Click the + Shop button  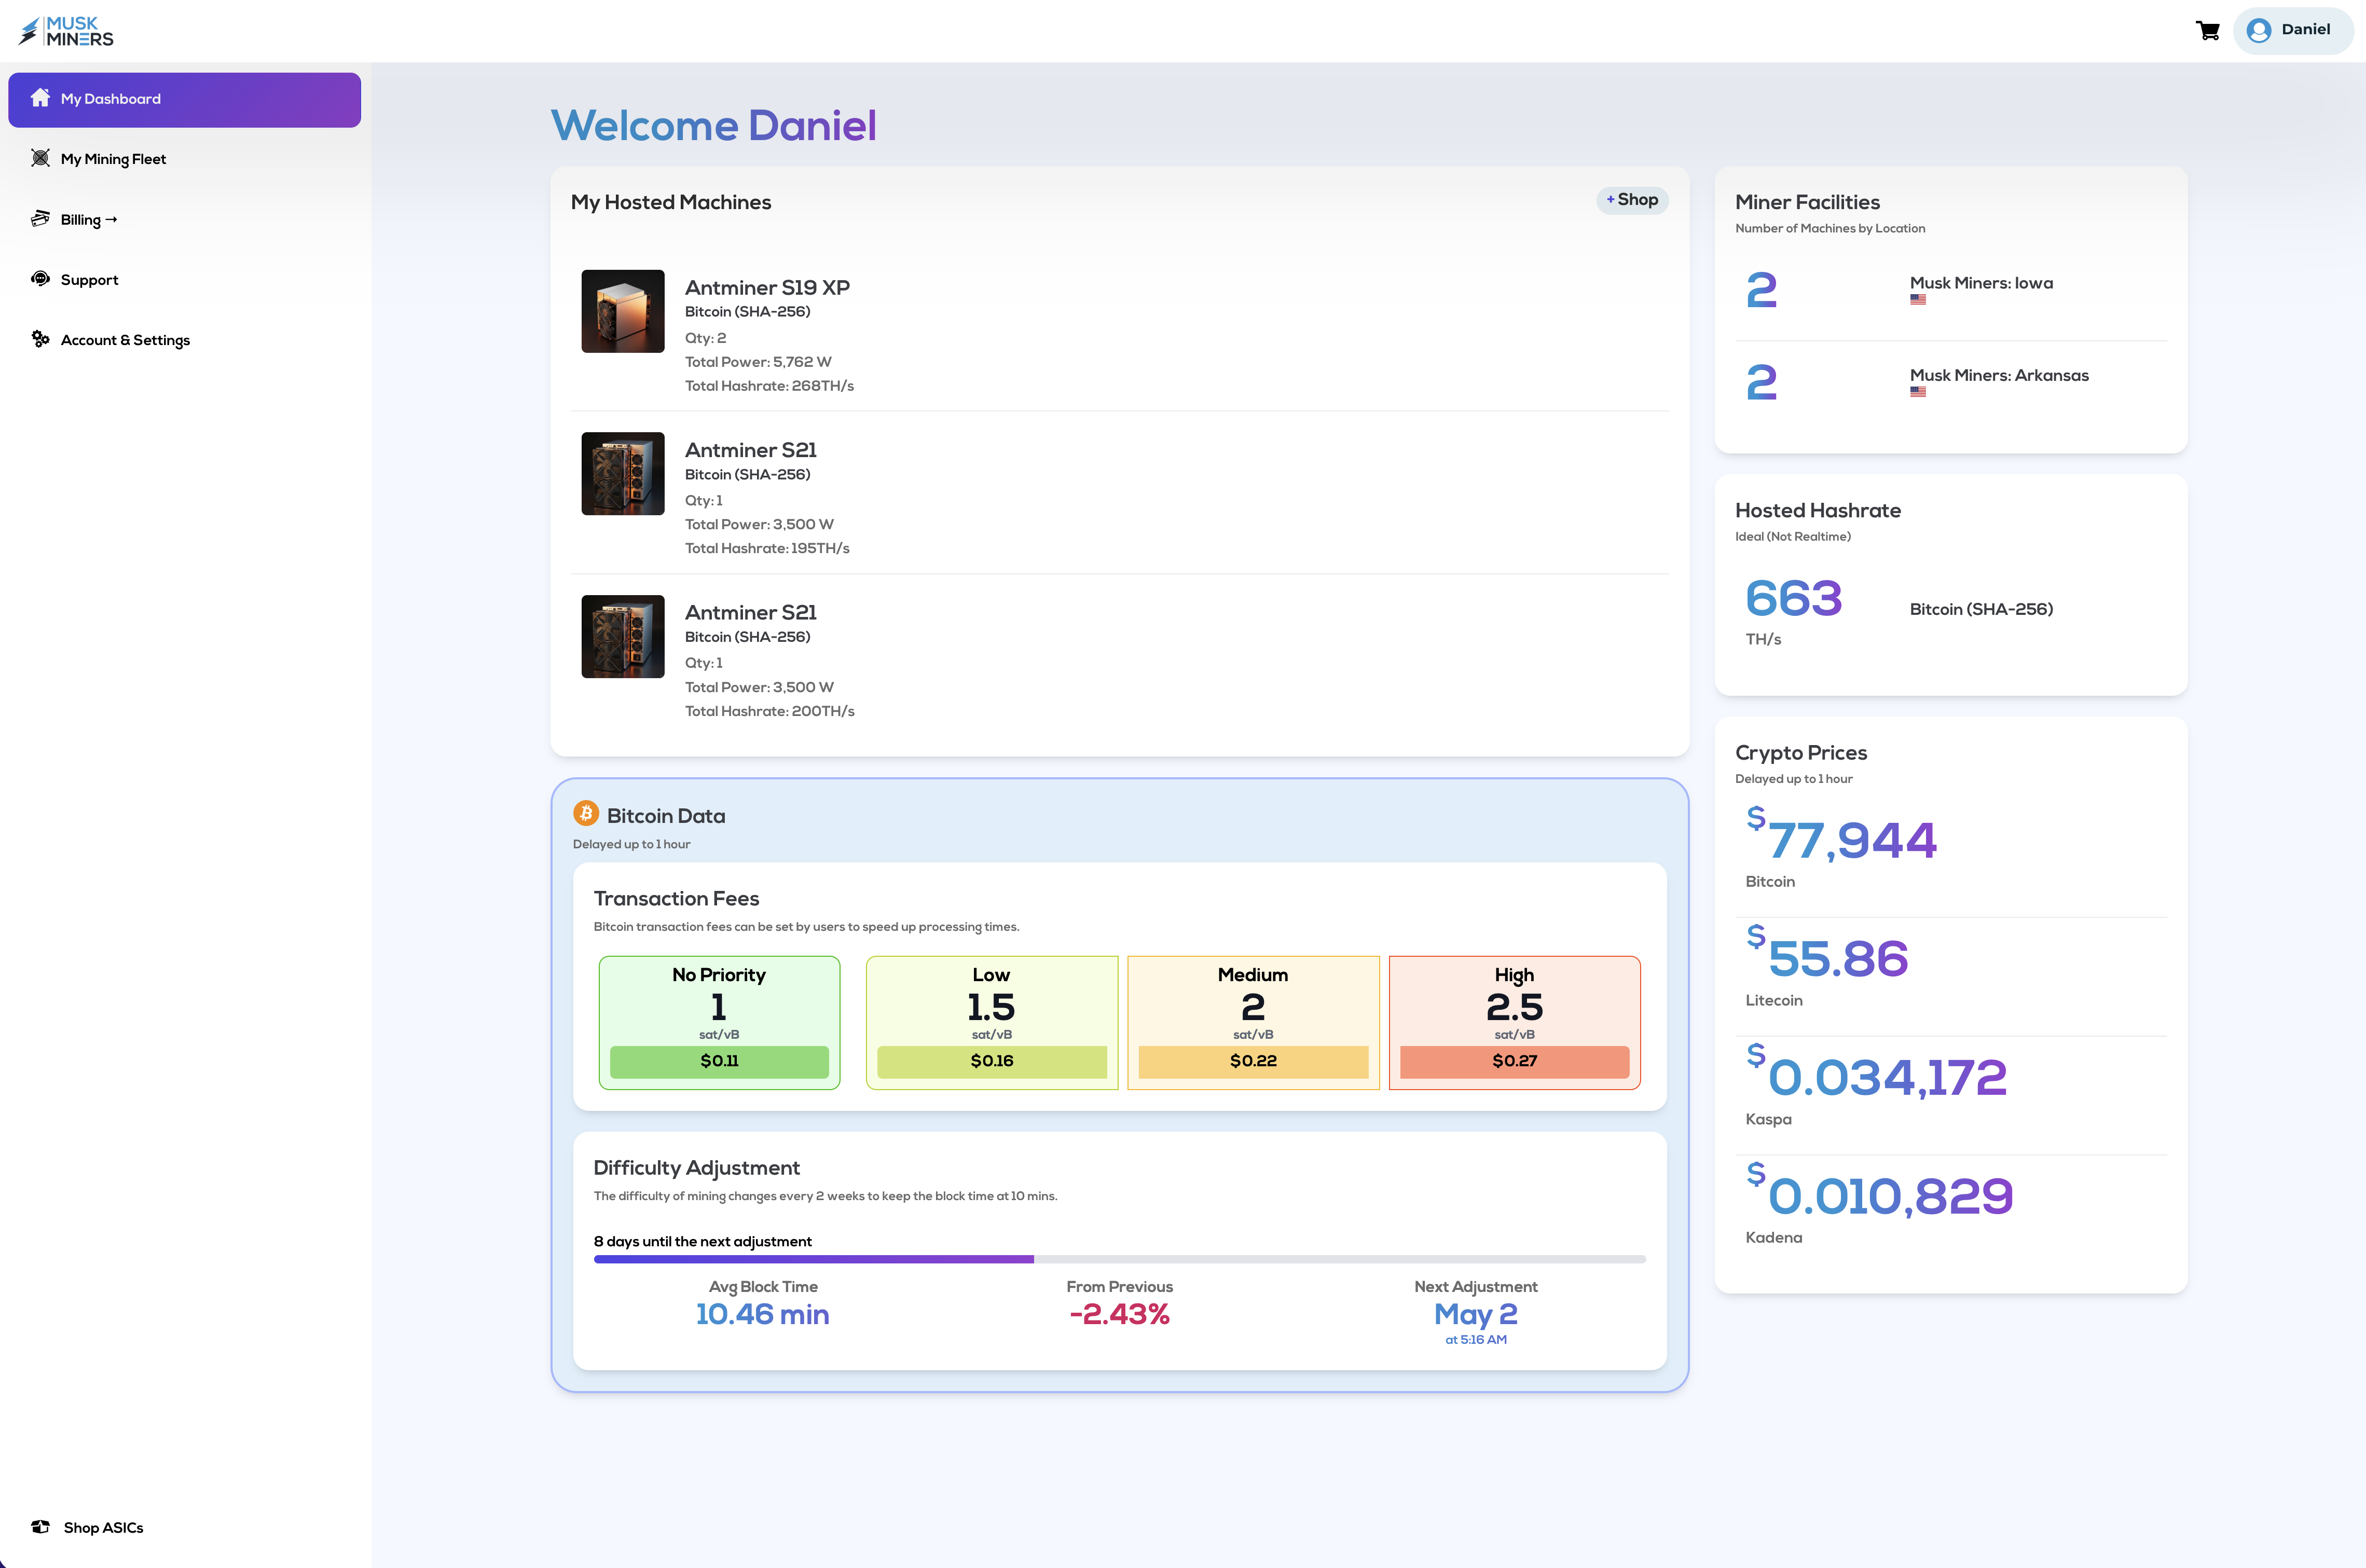pos(1632,200)
